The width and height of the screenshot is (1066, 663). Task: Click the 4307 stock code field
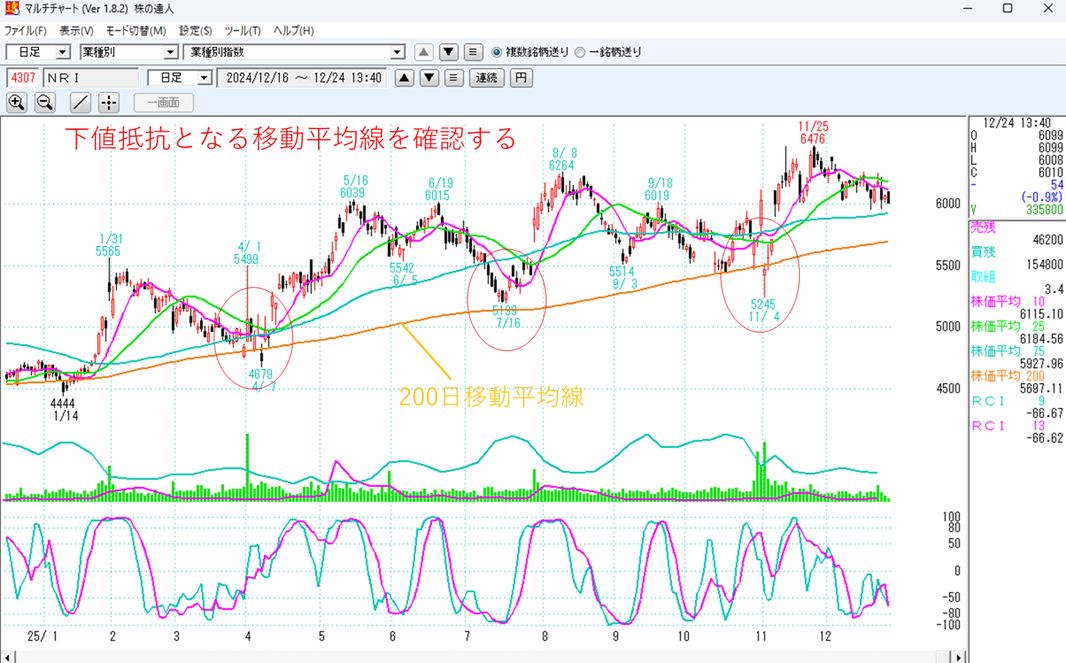point(23,78)
